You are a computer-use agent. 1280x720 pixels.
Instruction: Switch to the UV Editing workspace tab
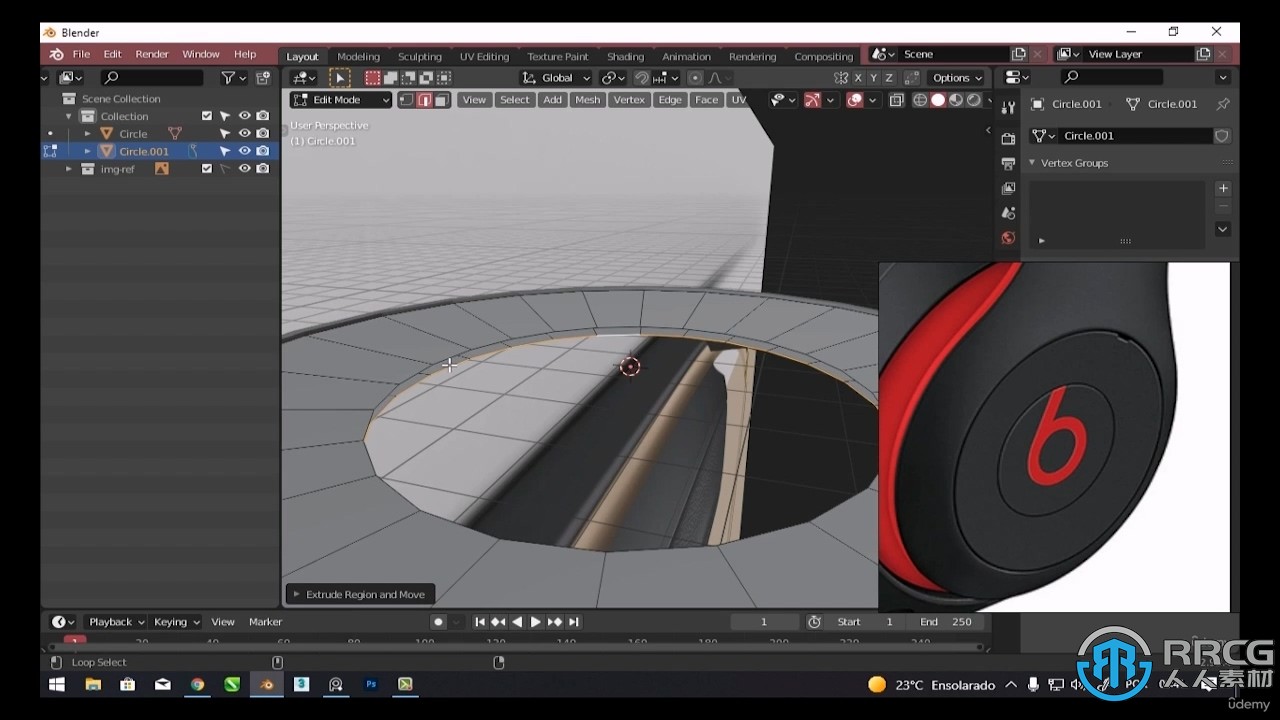pyautogui.click(x=484, y=57)
